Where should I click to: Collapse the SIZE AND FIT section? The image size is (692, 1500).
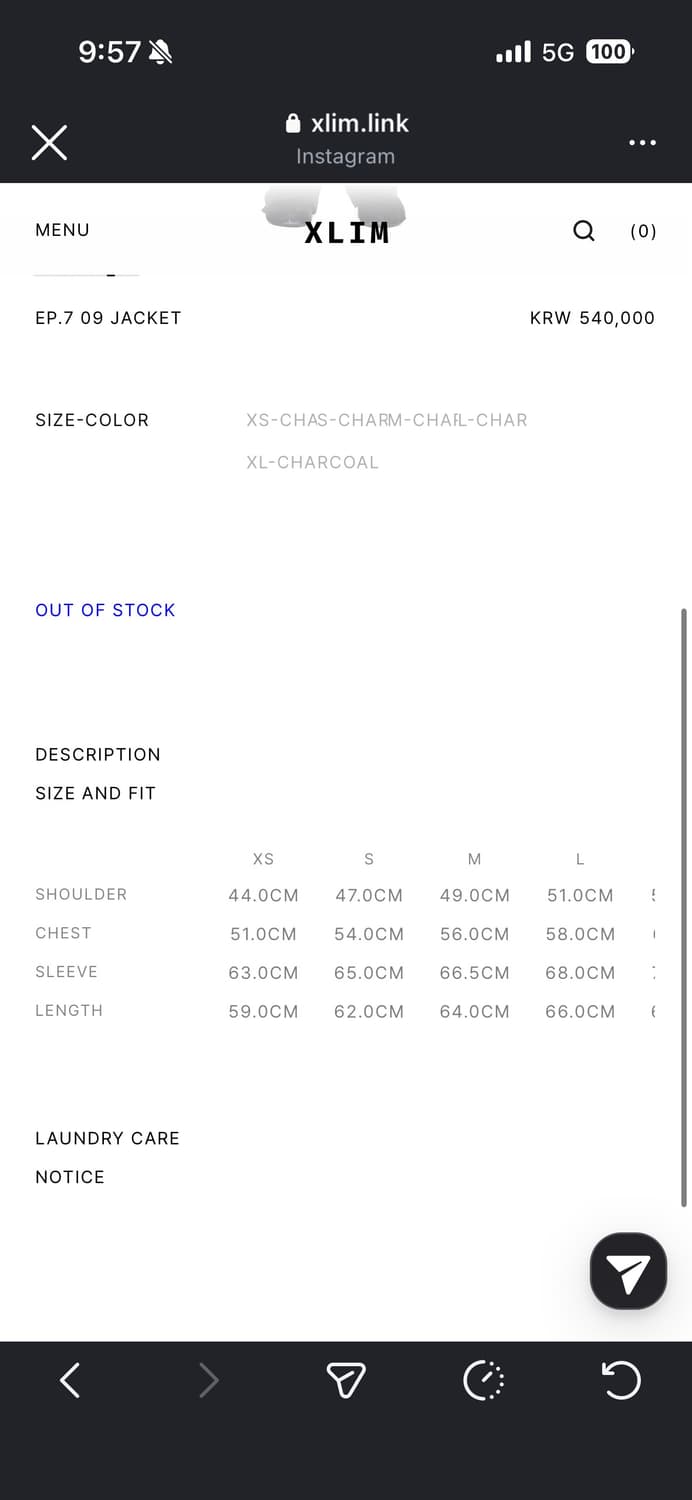pyautogui.click(x=95, y=793)
